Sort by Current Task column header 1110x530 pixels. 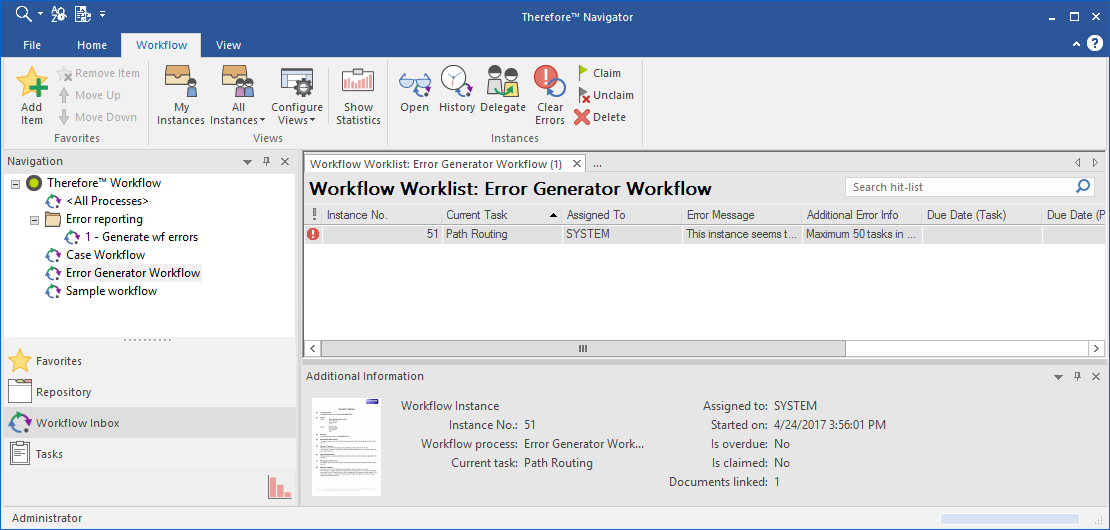(x=502, y=215)
